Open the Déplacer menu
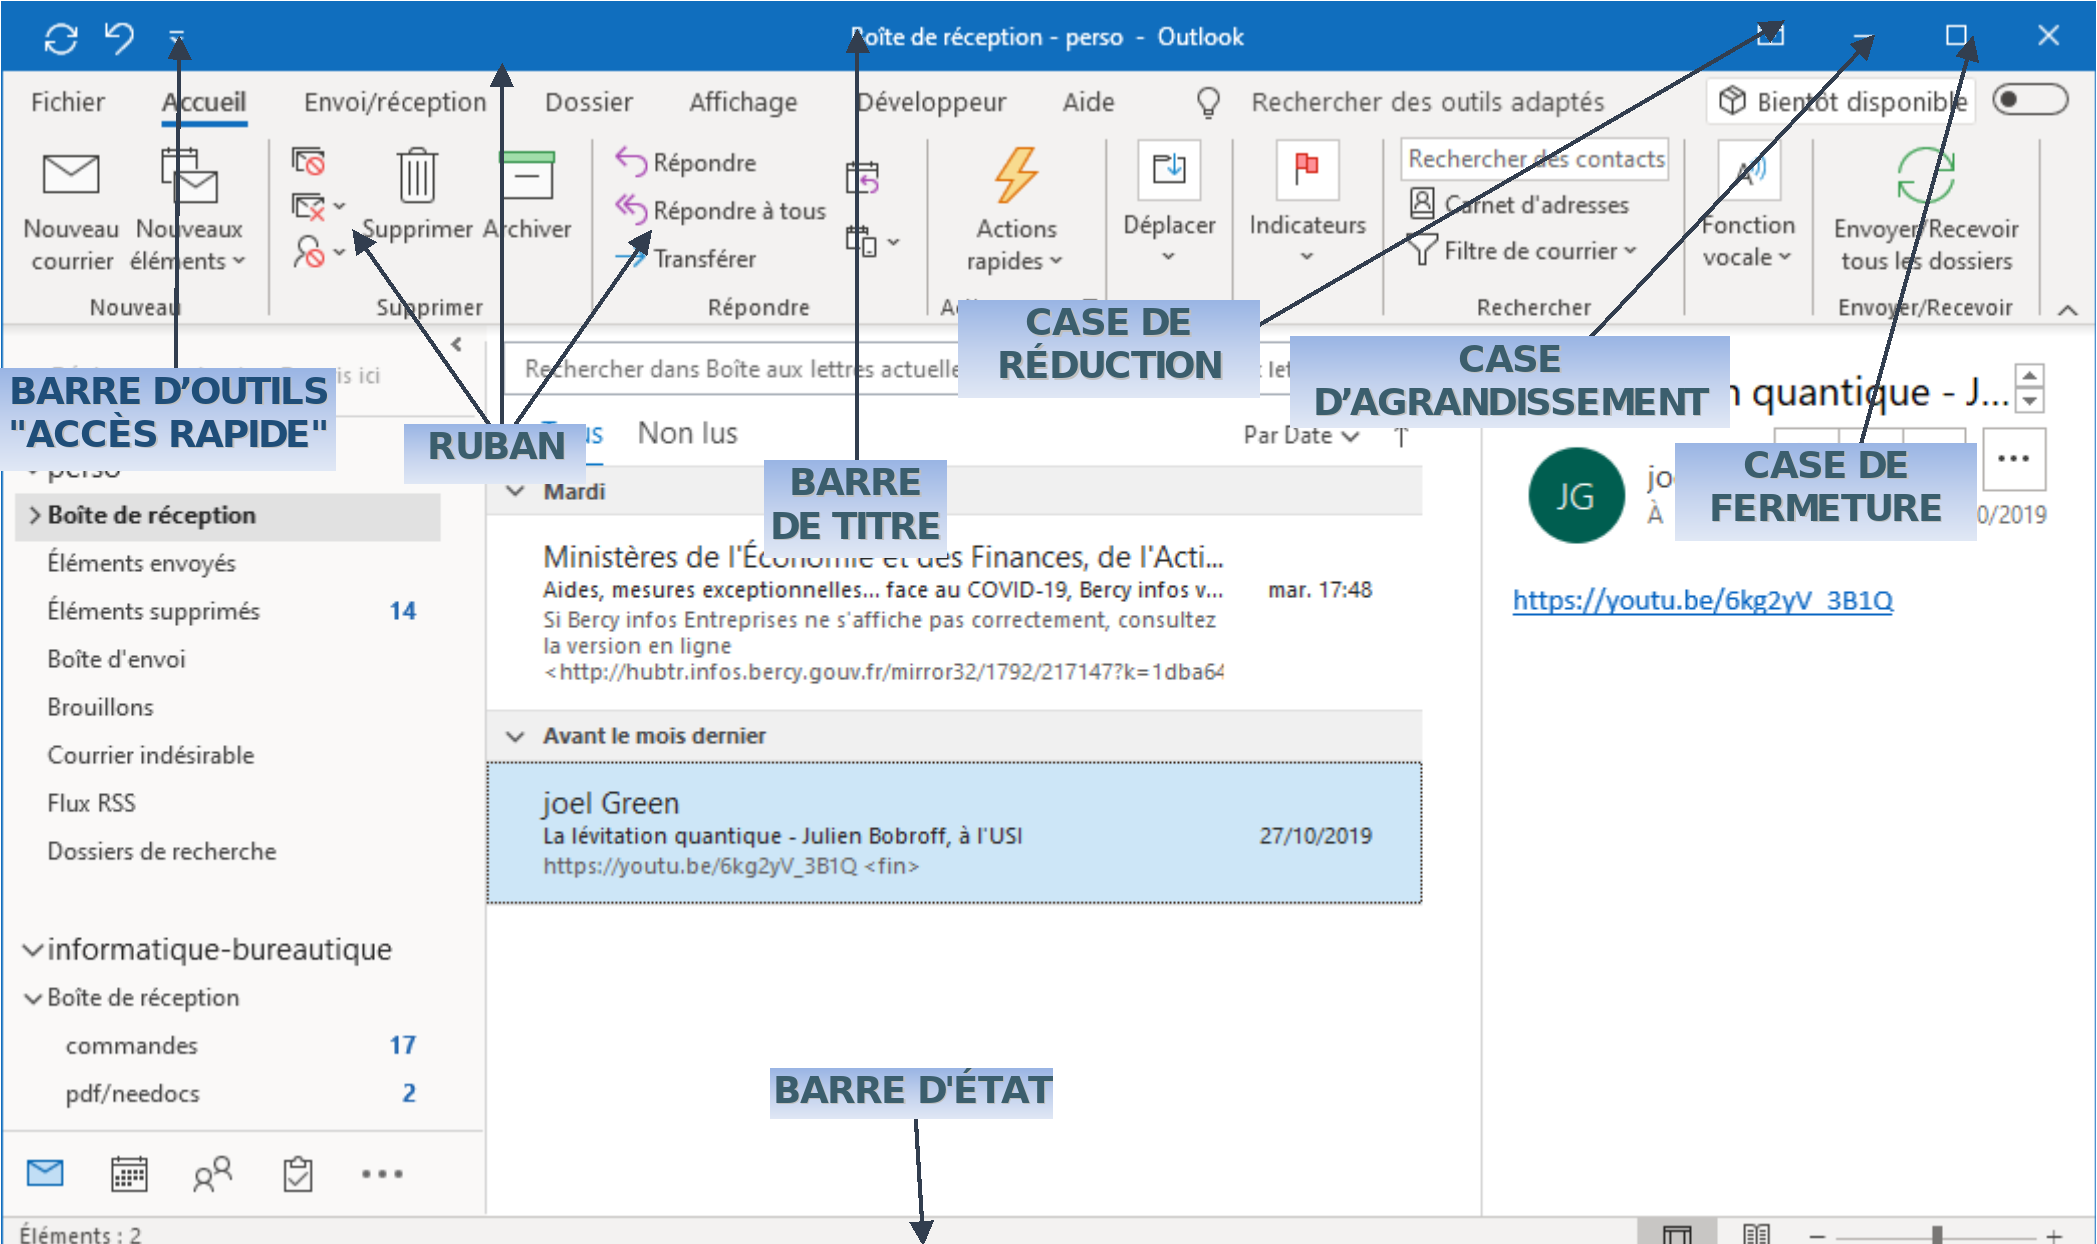Image resolution: width=2097 pixels, height=1244 pixels. click(1169, 204)
